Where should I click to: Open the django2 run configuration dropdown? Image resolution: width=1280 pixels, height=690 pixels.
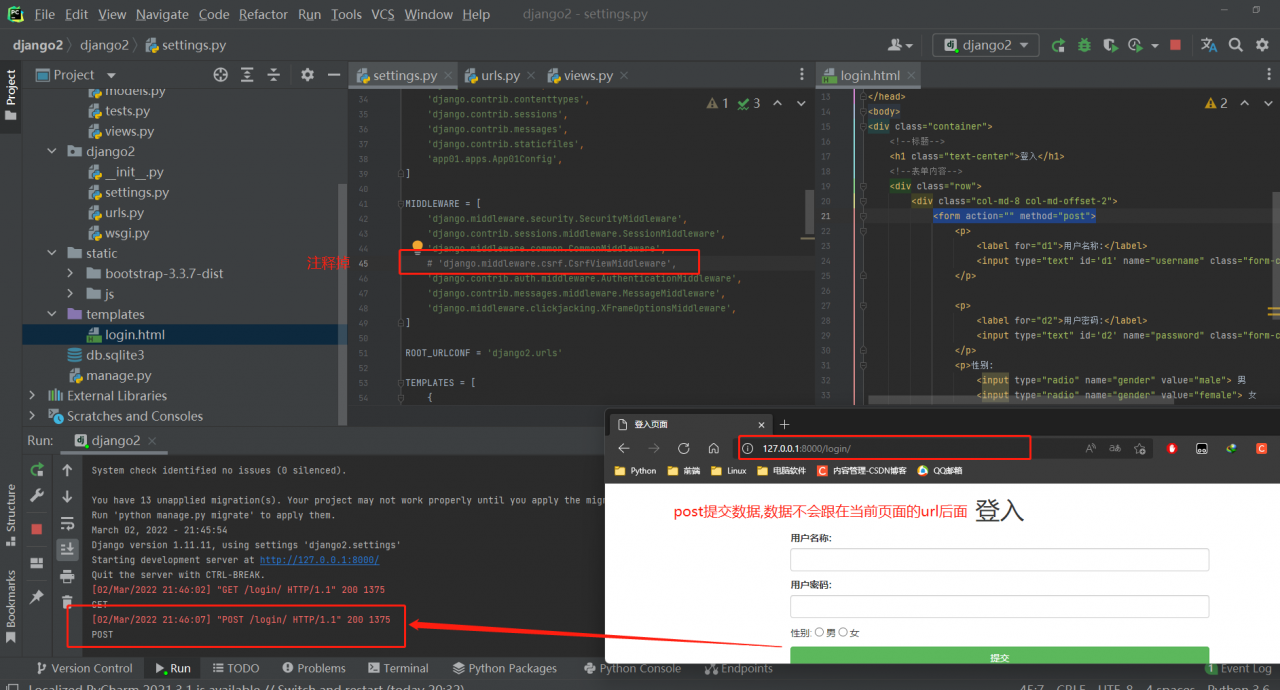click(x=987, y=45)
